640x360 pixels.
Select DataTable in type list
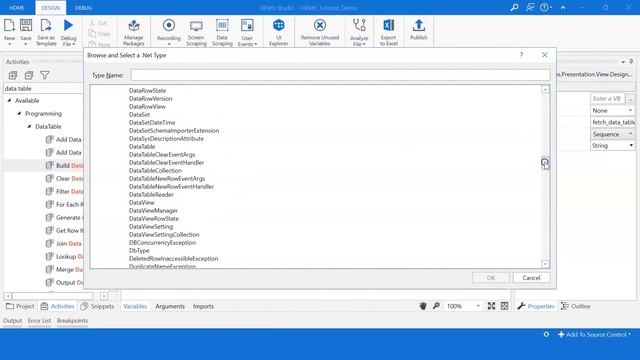coord(142,147)
